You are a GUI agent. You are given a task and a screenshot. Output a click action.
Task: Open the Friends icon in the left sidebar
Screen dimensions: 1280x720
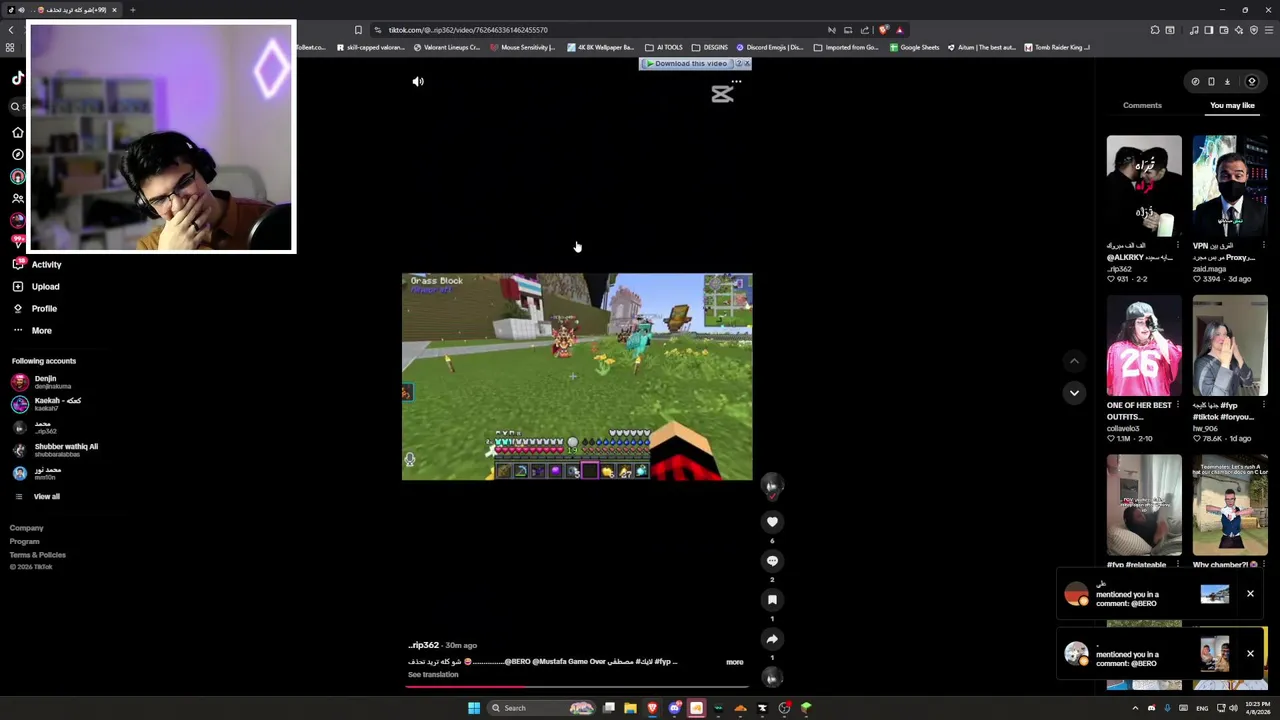point(17,198)
